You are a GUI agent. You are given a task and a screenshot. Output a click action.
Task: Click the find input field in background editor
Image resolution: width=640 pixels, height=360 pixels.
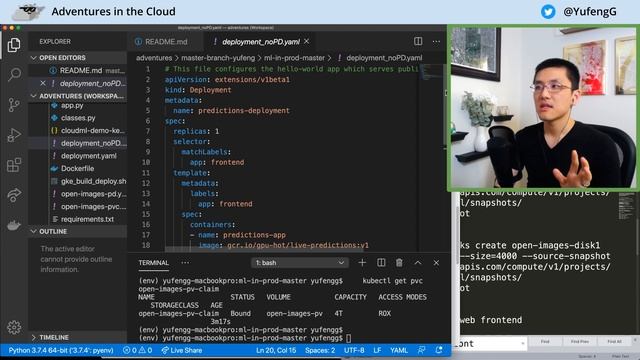[x=490, y=344]
